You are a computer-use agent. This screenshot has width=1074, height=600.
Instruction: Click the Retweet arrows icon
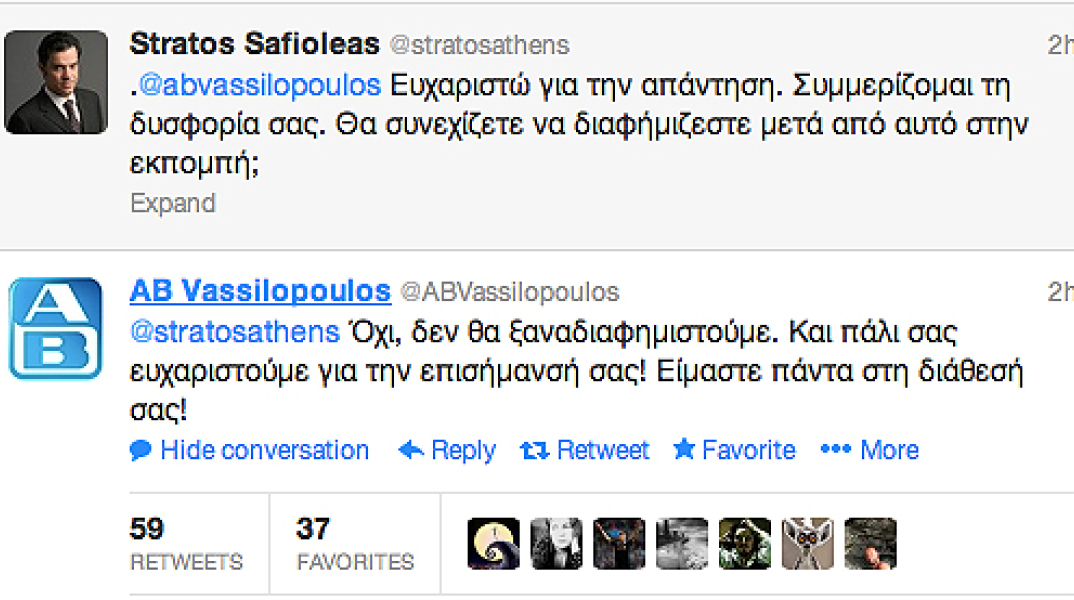pos(536,451)
